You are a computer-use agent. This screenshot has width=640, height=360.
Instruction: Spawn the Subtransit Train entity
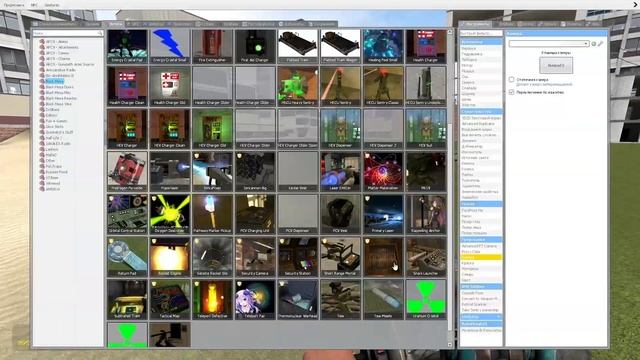click(127, 299)
